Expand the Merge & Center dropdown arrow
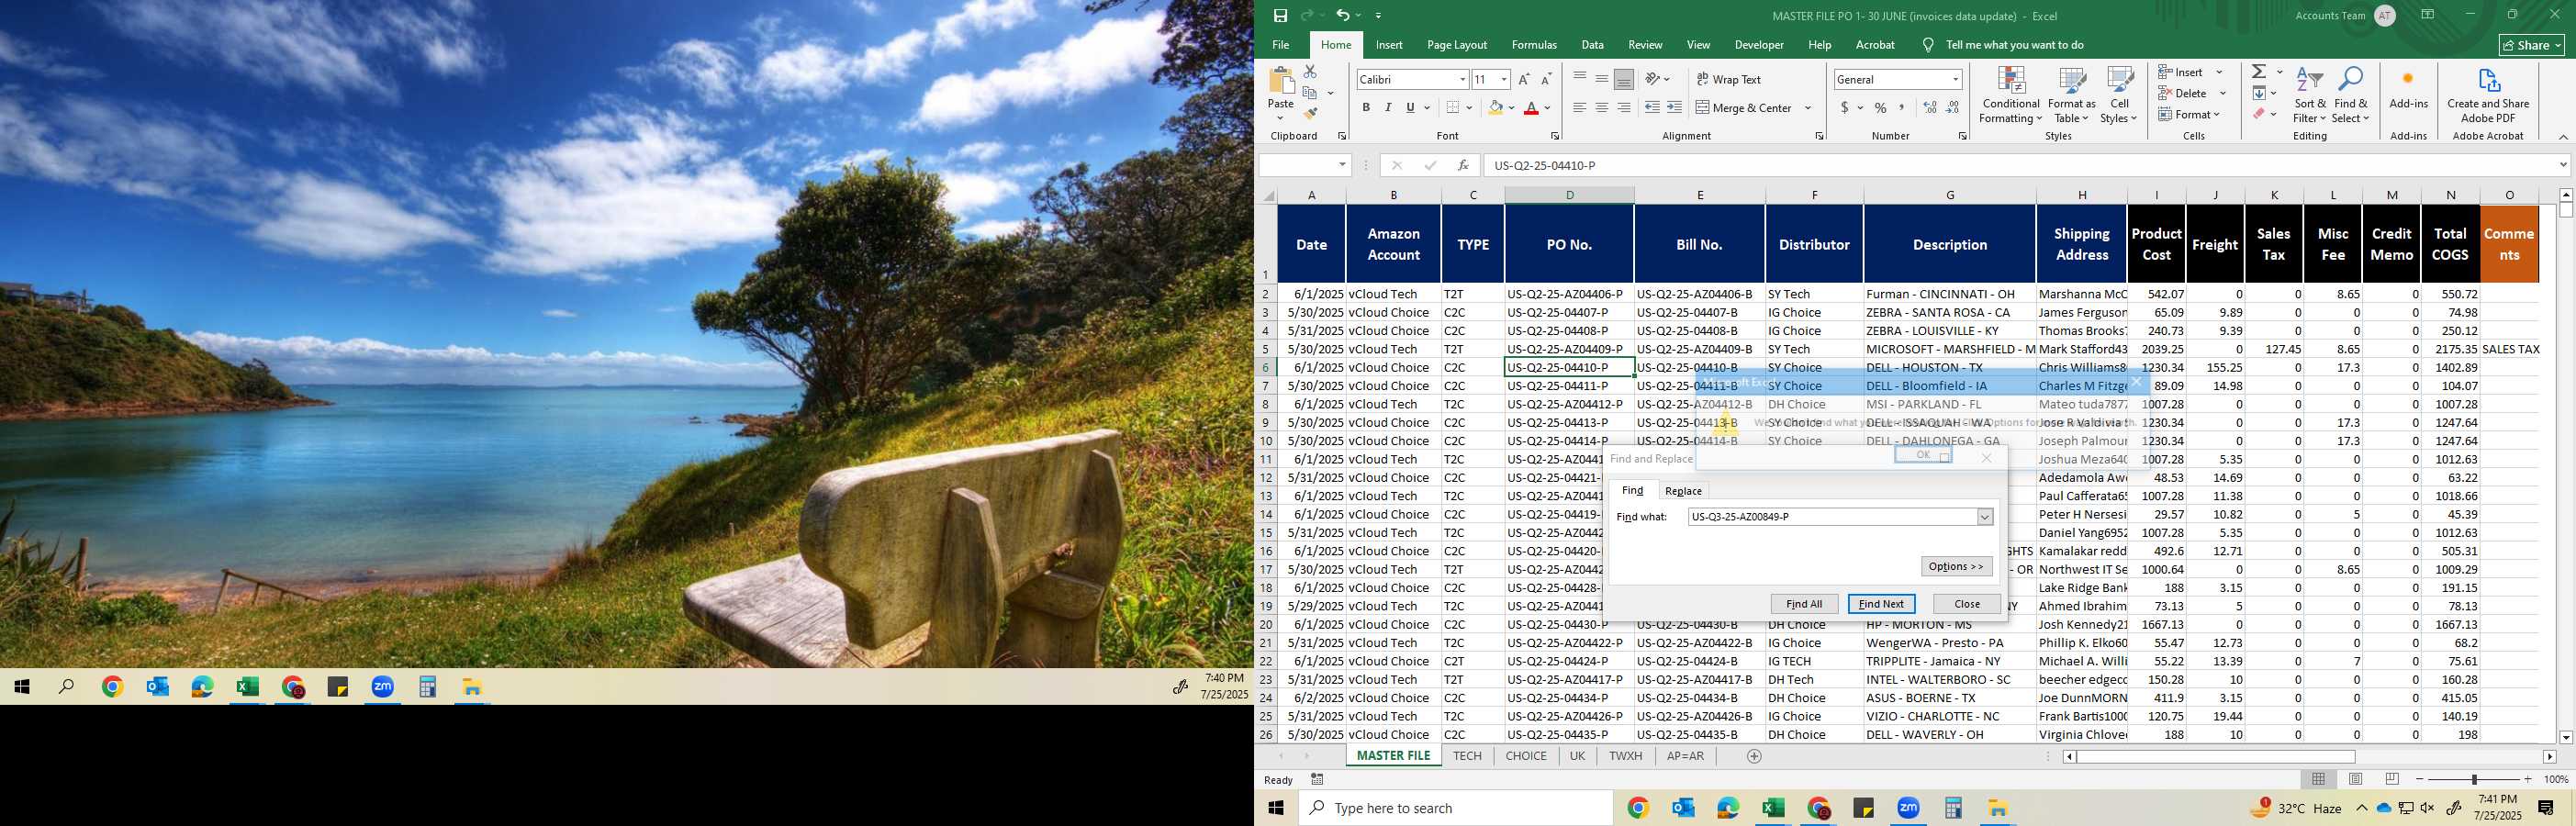The width and height of the screenshot is (2576, 826). [x=1808, y=108]
